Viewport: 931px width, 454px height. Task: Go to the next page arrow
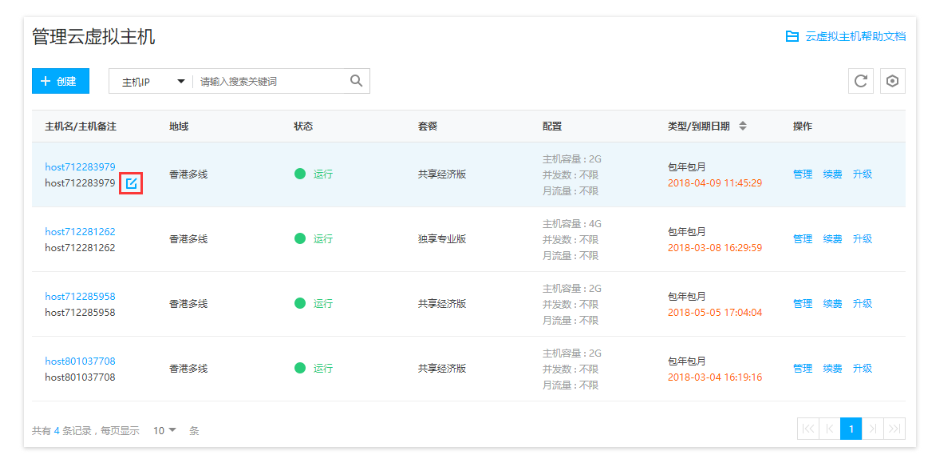click(x=873, y=429)
